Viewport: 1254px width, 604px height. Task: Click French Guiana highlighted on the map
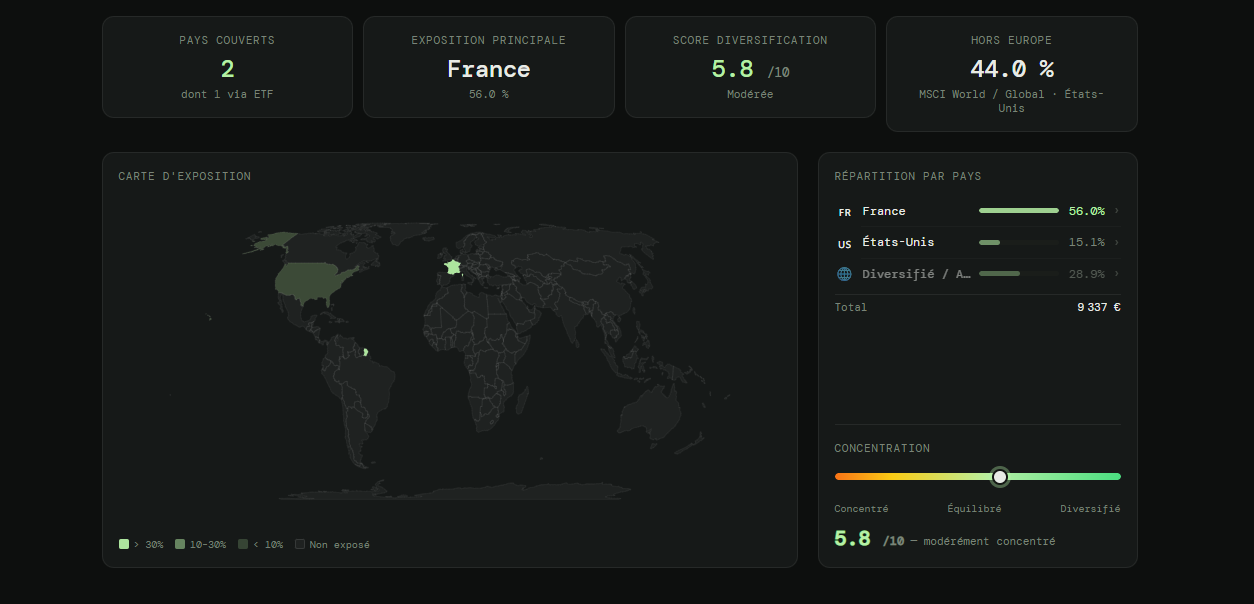[x=366, y=352]
